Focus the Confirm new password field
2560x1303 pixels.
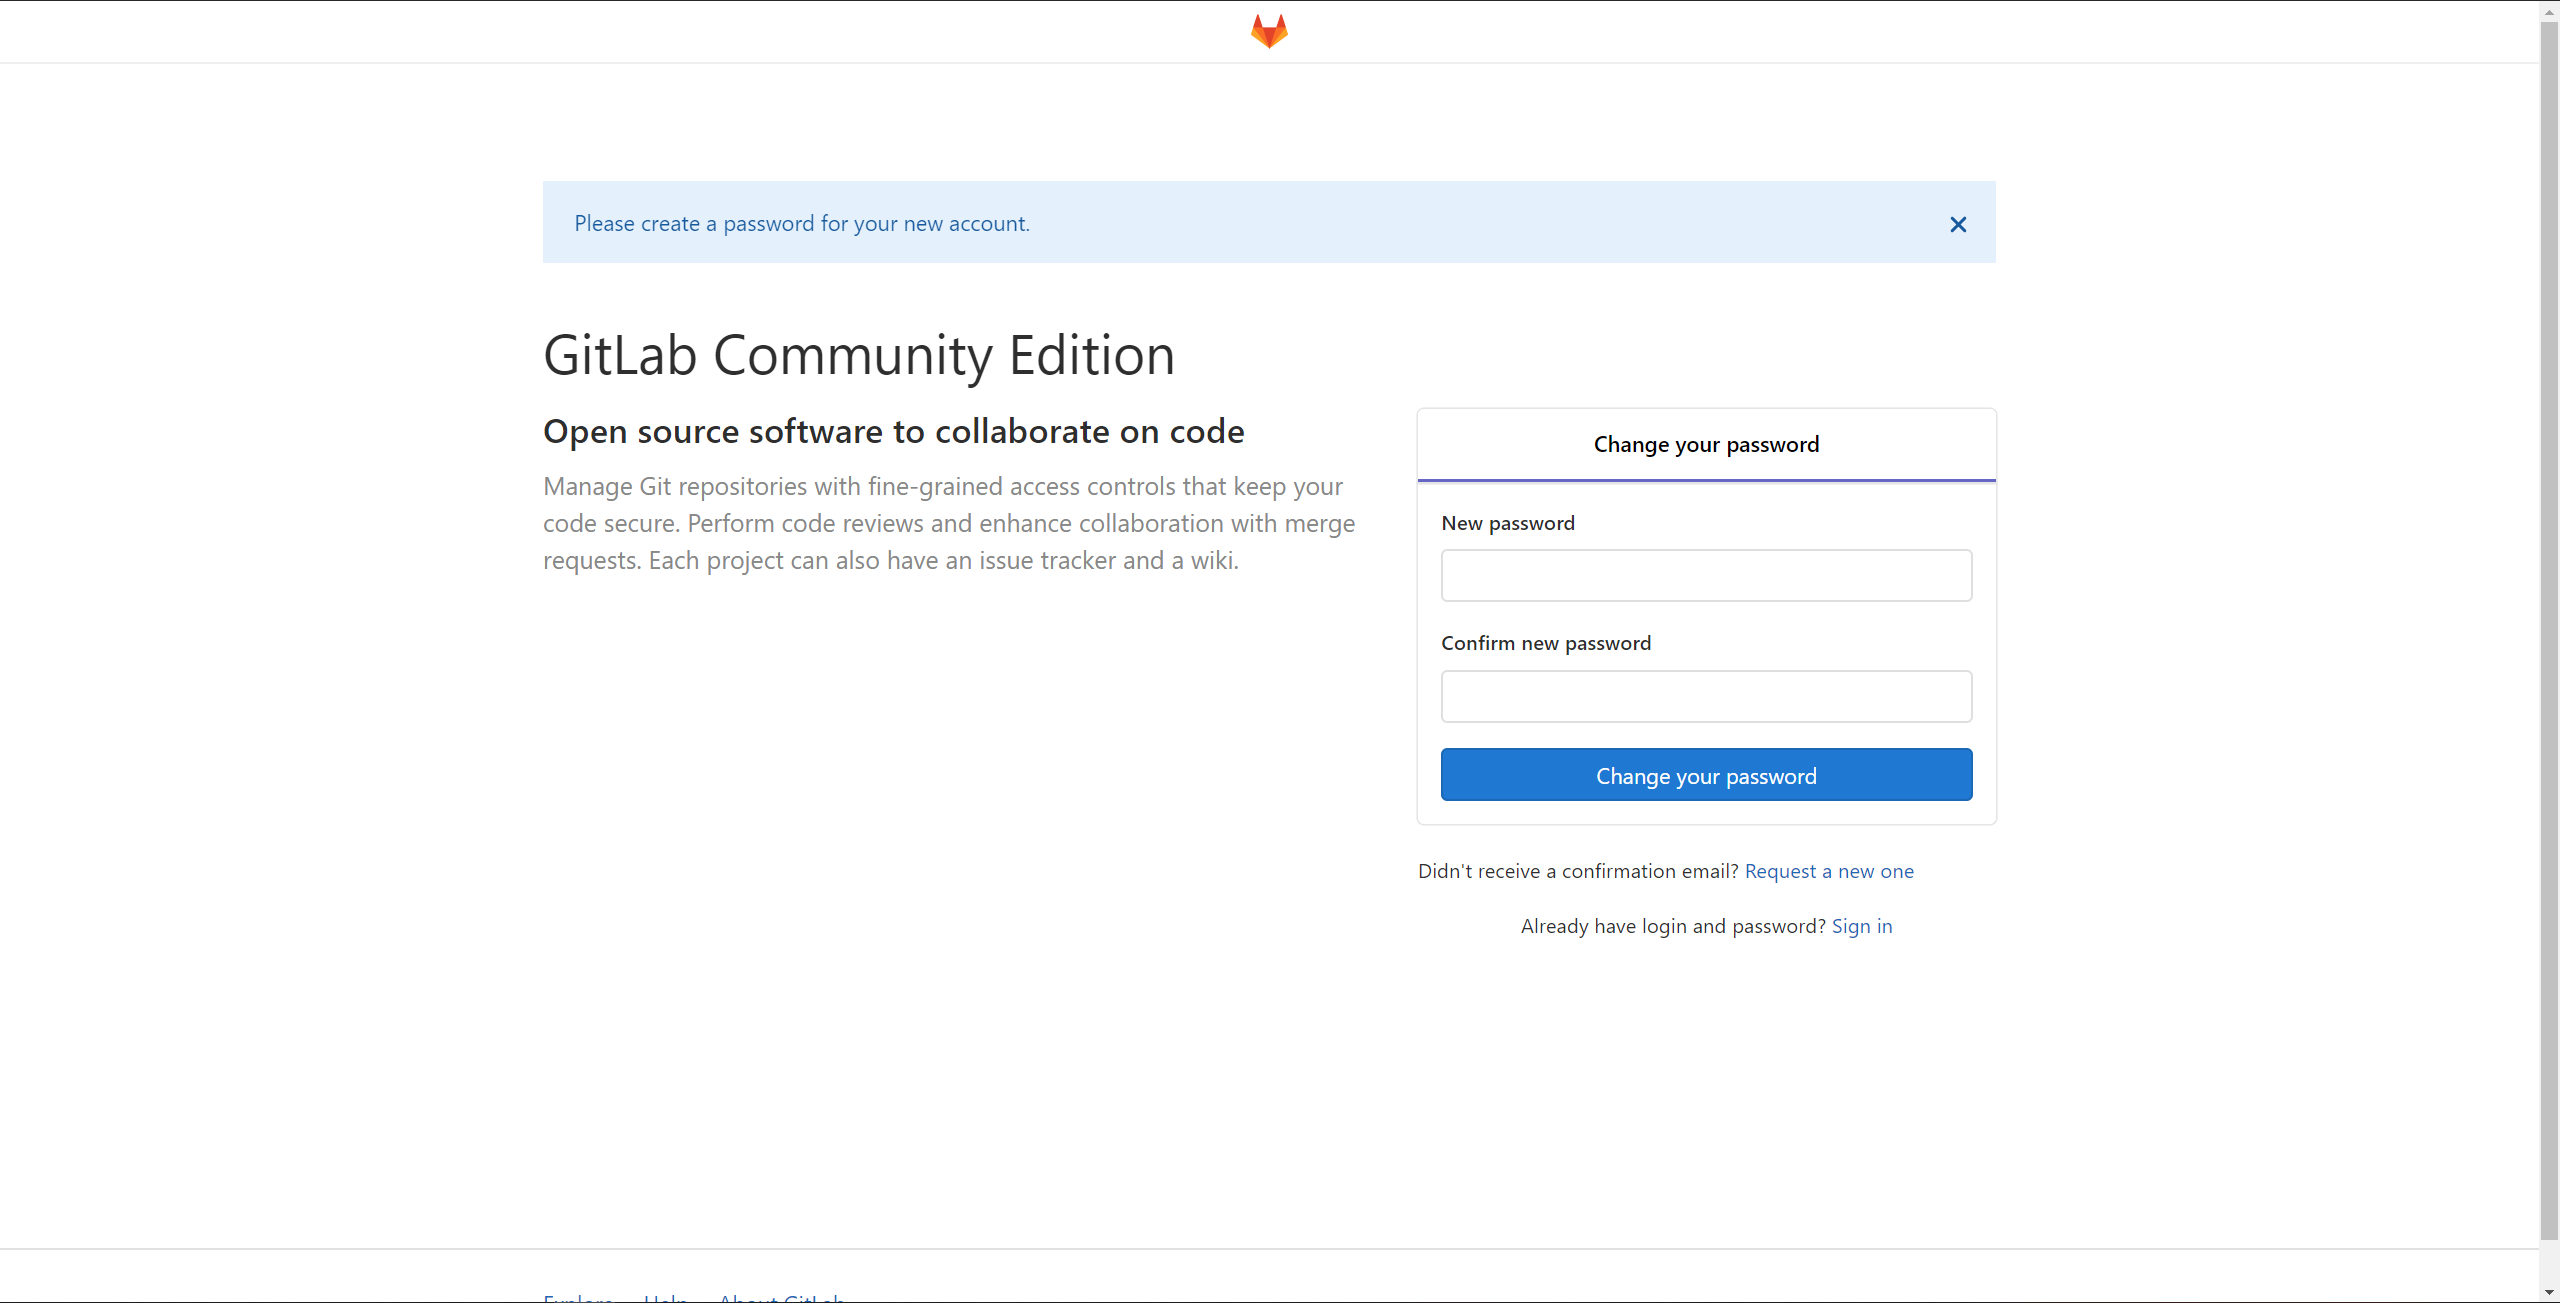(x=1706, y=696)
